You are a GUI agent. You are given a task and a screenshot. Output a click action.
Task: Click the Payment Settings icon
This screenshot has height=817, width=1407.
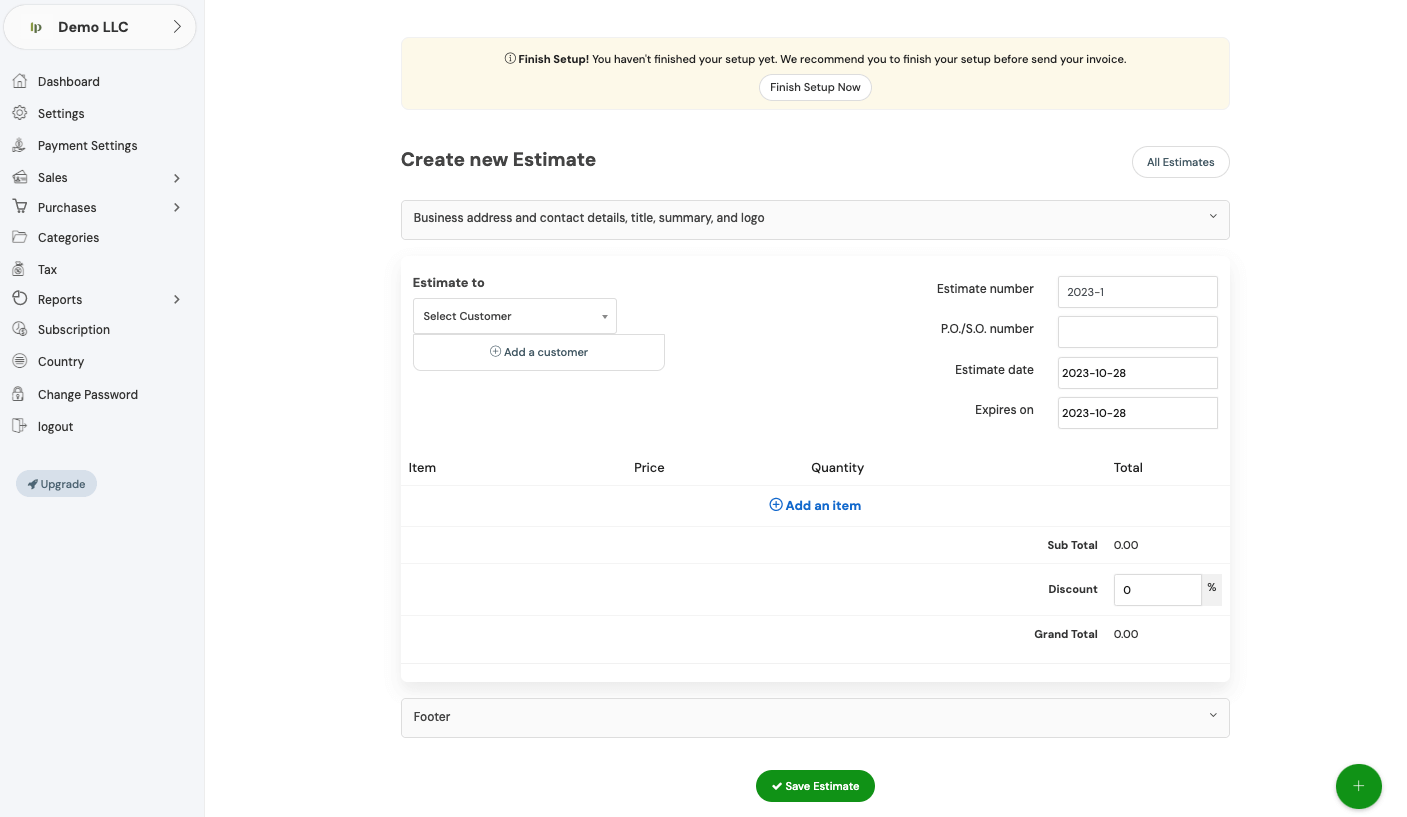(19, 145)
